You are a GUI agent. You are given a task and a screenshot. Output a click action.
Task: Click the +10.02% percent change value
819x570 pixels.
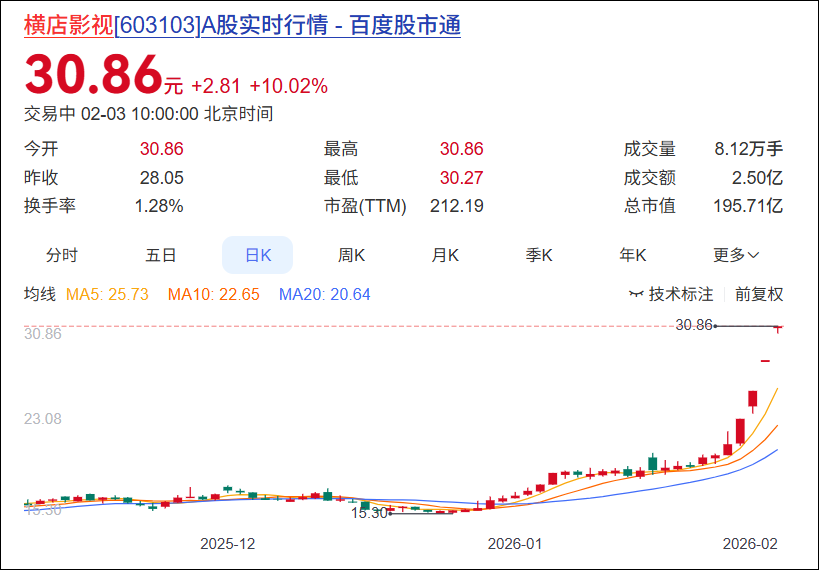pos(289,86)
